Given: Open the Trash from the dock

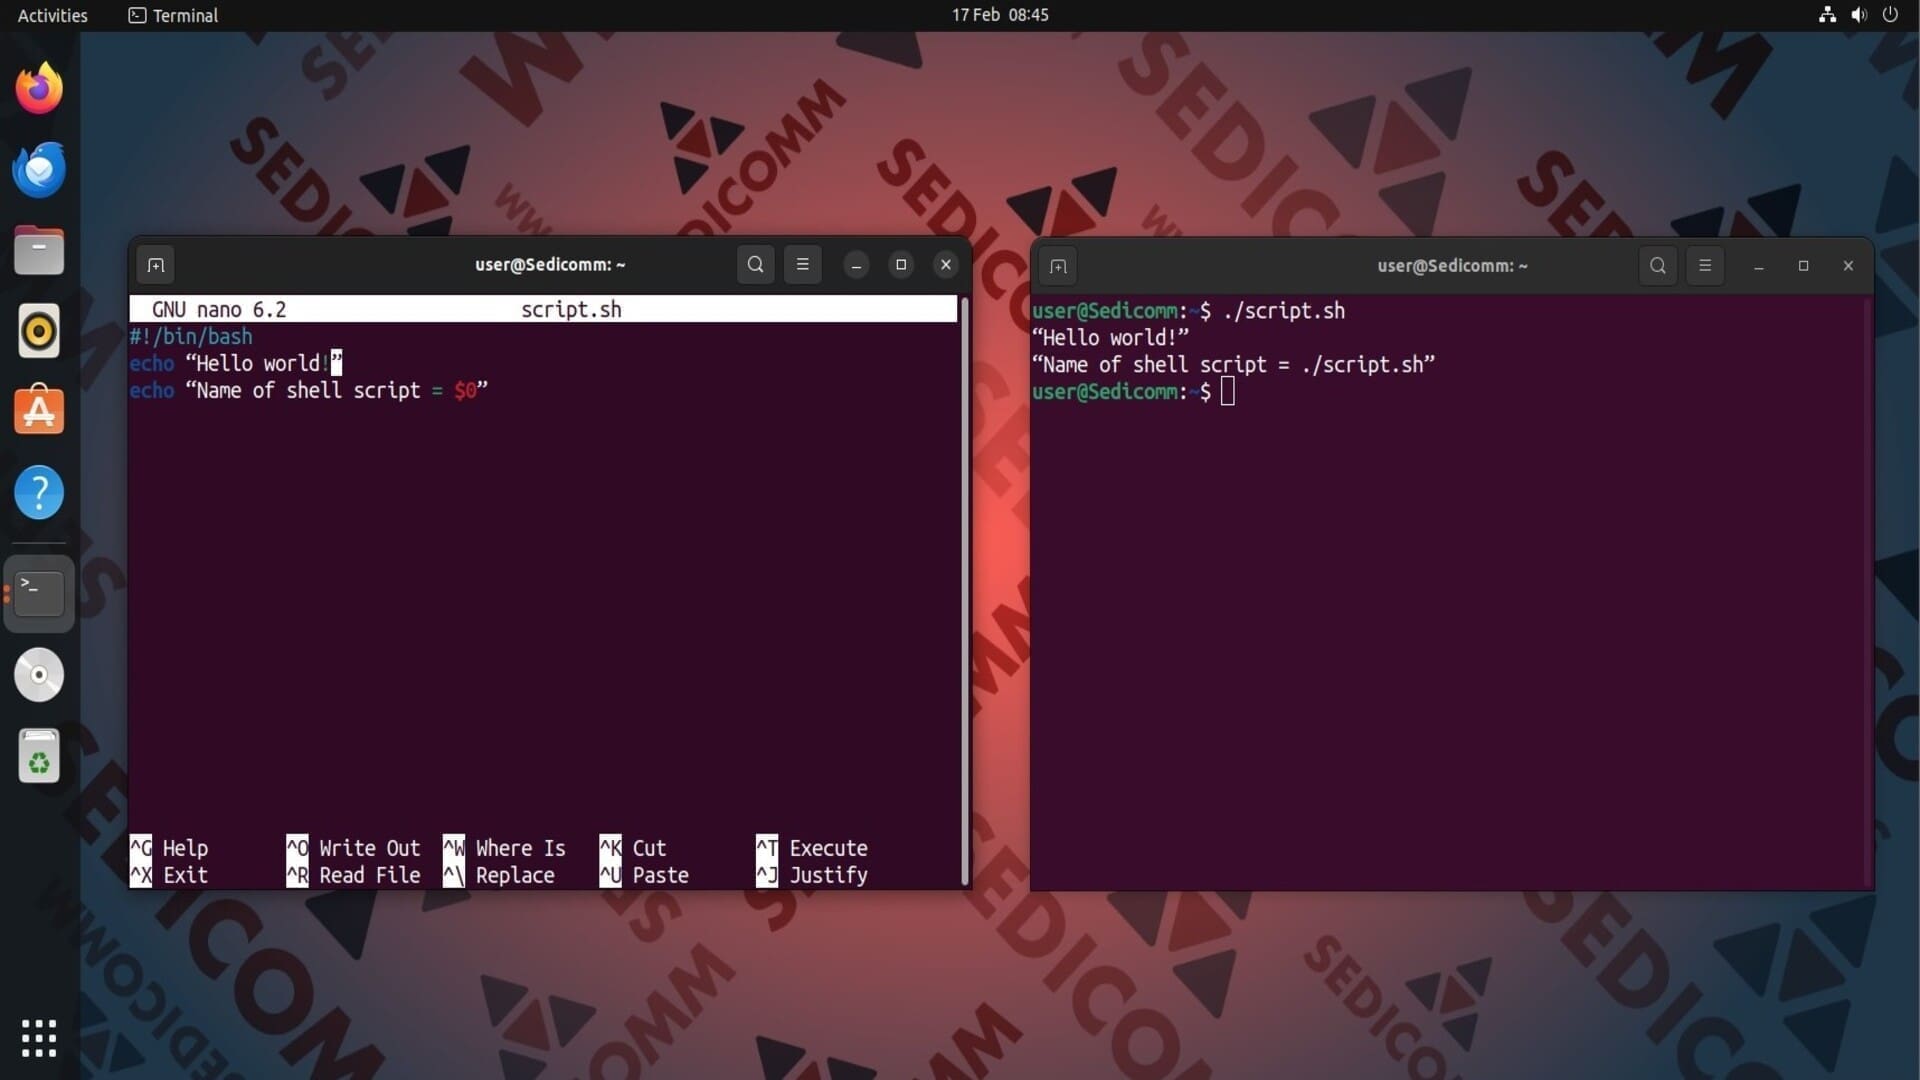Looking at the screenshot, I should [x=39, y=756].
